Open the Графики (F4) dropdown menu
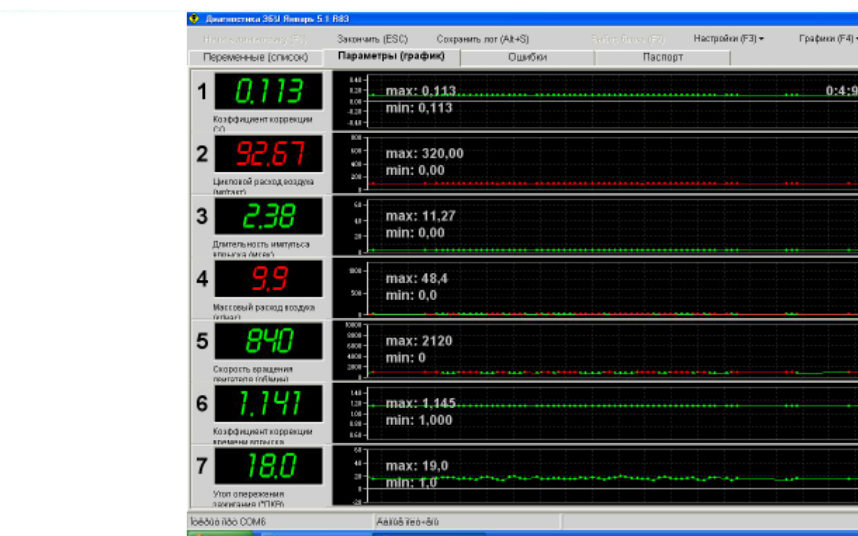858x536 pixels. point(827,39)
